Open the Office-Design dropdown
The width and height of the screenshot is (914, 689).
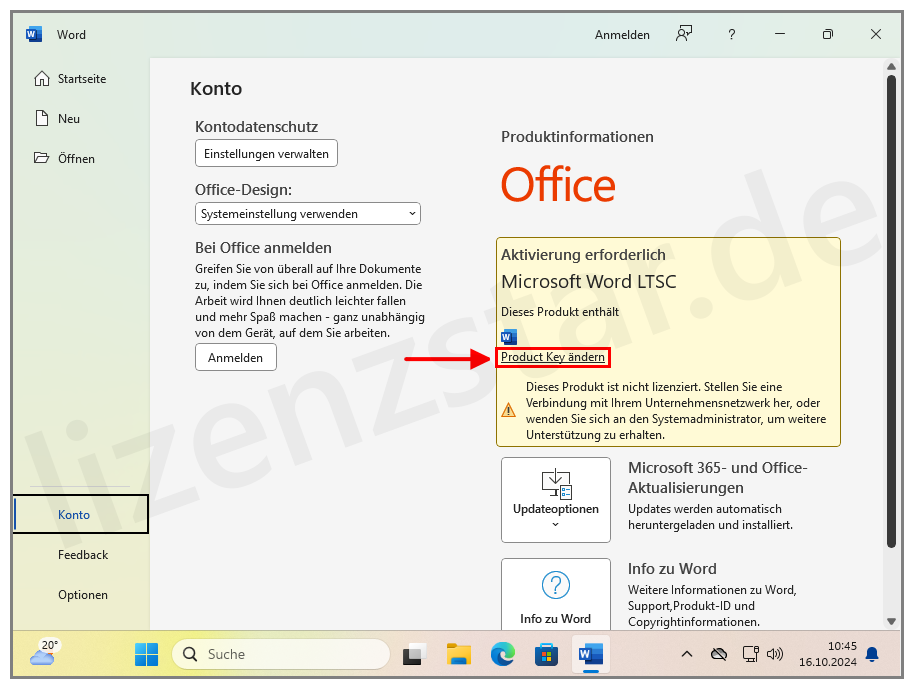tap(308, 214)
